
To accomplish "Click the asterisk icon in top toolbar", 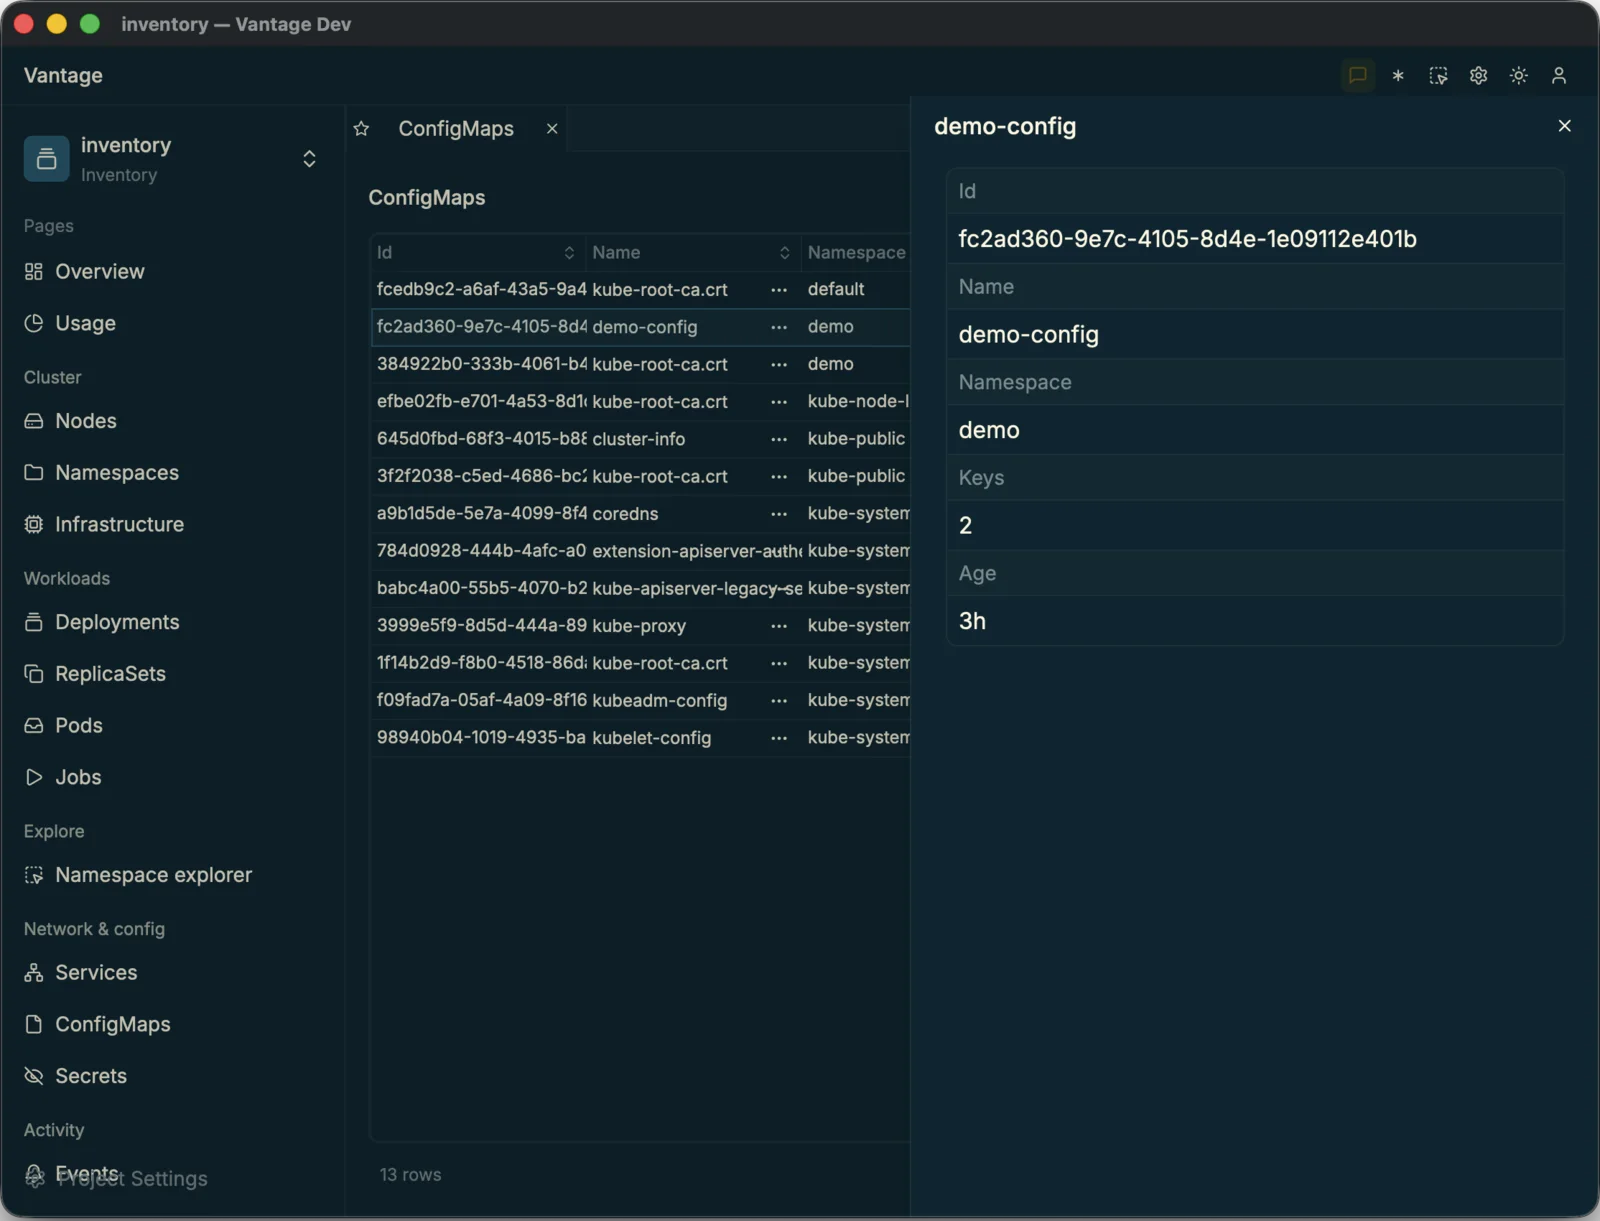I will pos(1398,76).
